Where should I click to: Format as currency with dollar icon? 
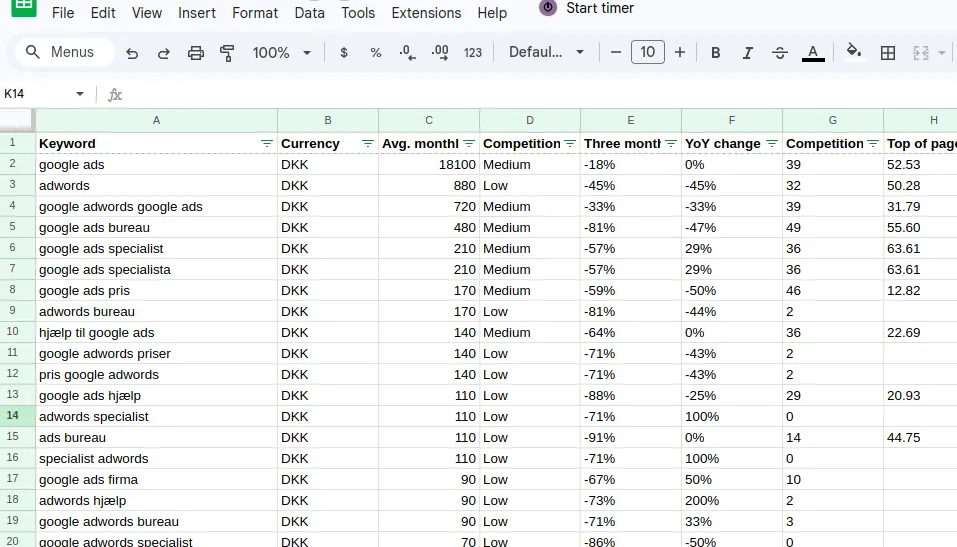(344, 53)
